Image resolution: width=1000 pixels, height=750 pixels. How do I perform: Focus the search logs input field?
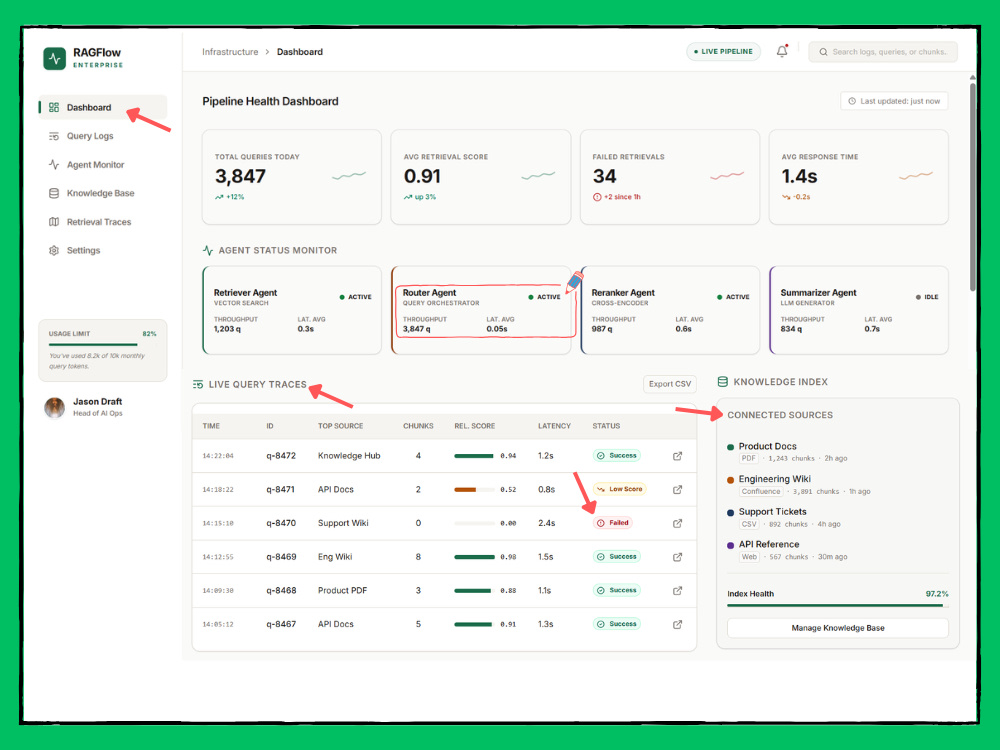pyautogui.click(x=883, y=52)
